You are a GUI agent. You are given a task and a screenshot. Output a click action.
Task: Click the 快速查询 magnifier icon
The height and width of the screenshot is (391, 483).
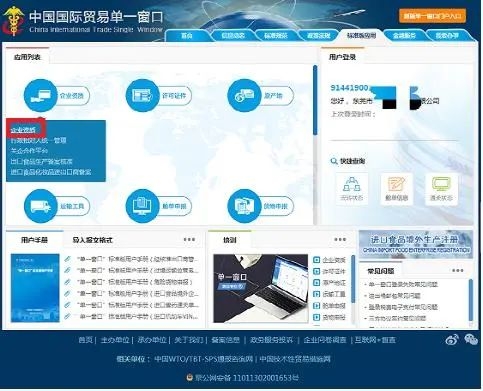pyautogui.click(x=334, y=161)
